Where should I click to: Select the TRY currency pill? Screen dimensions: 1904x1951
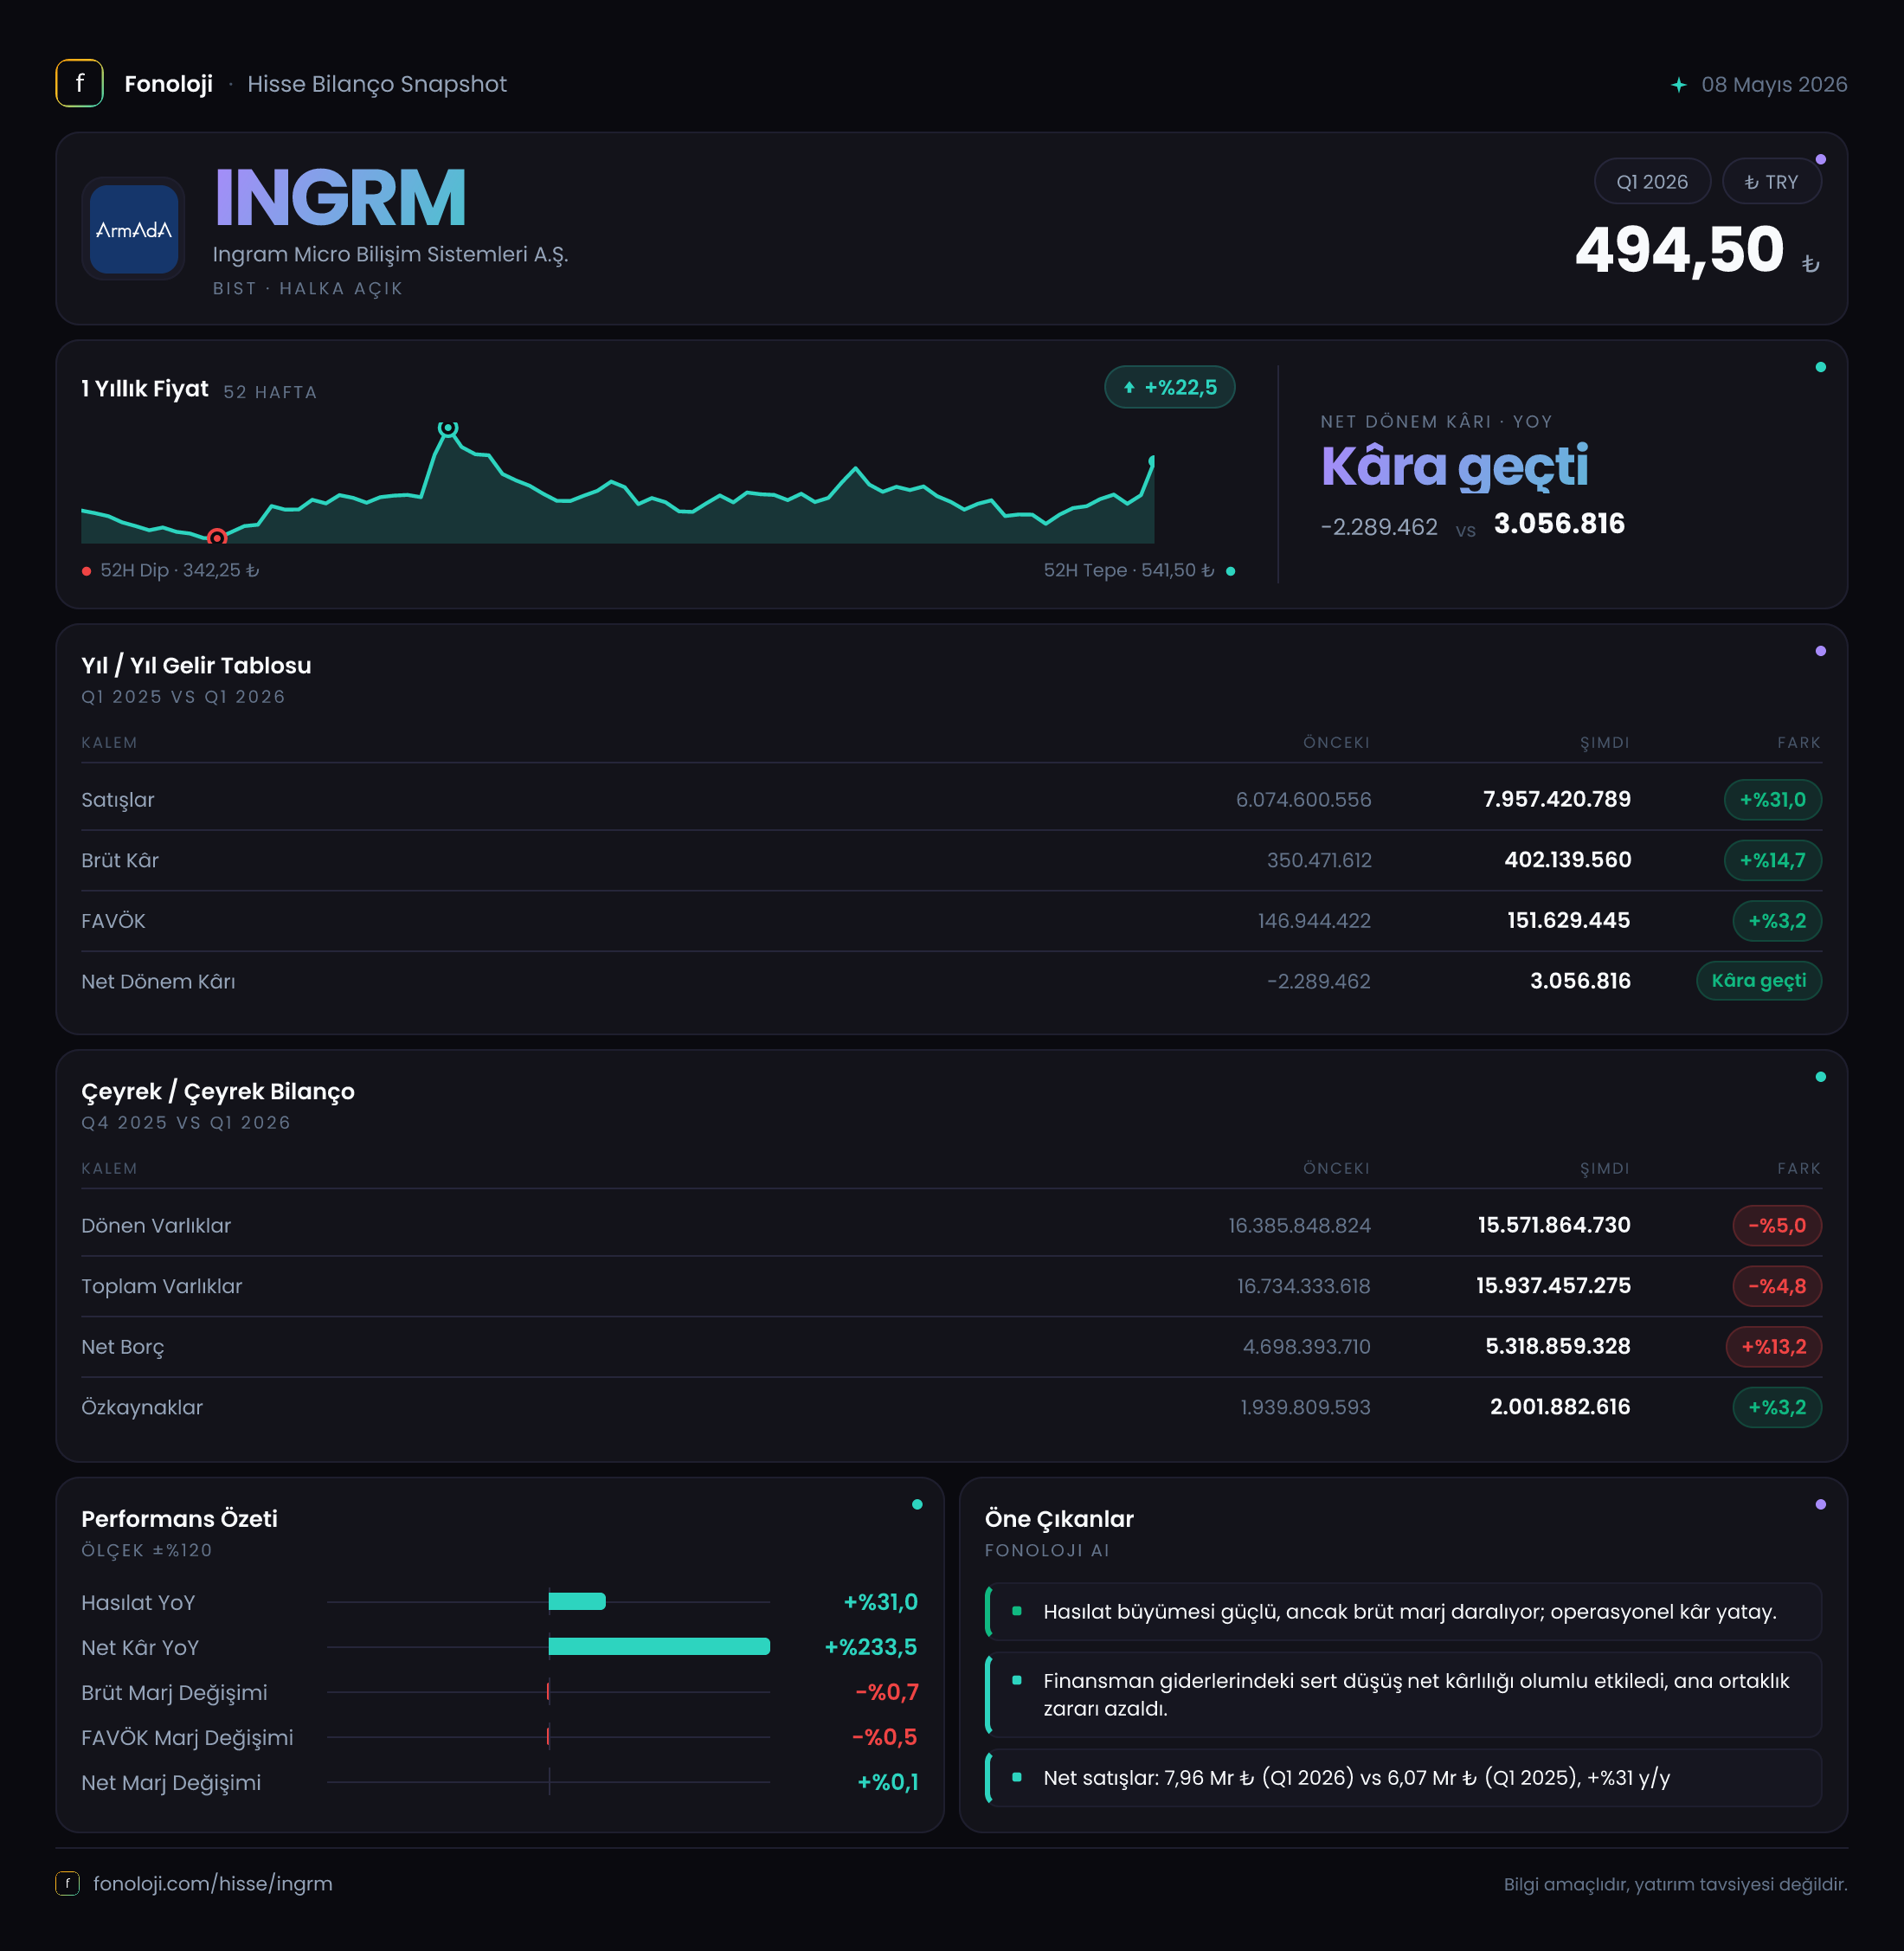(x=1771, y=182)
